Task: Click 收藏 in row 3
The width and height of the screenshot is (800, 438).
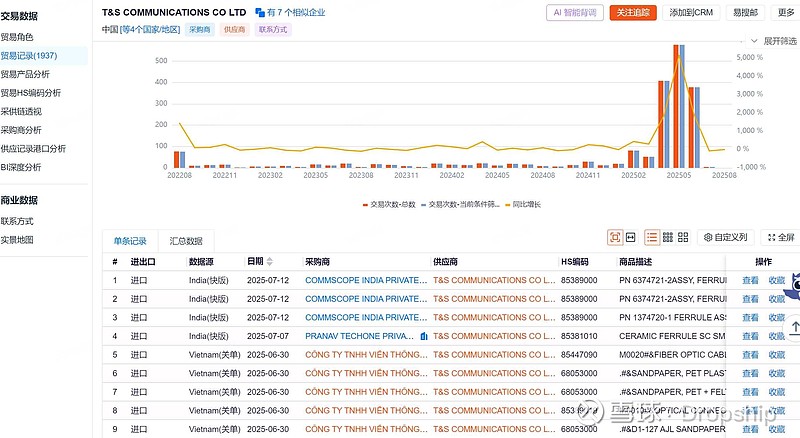Action: pyautogui.click(x=777, y=318)
